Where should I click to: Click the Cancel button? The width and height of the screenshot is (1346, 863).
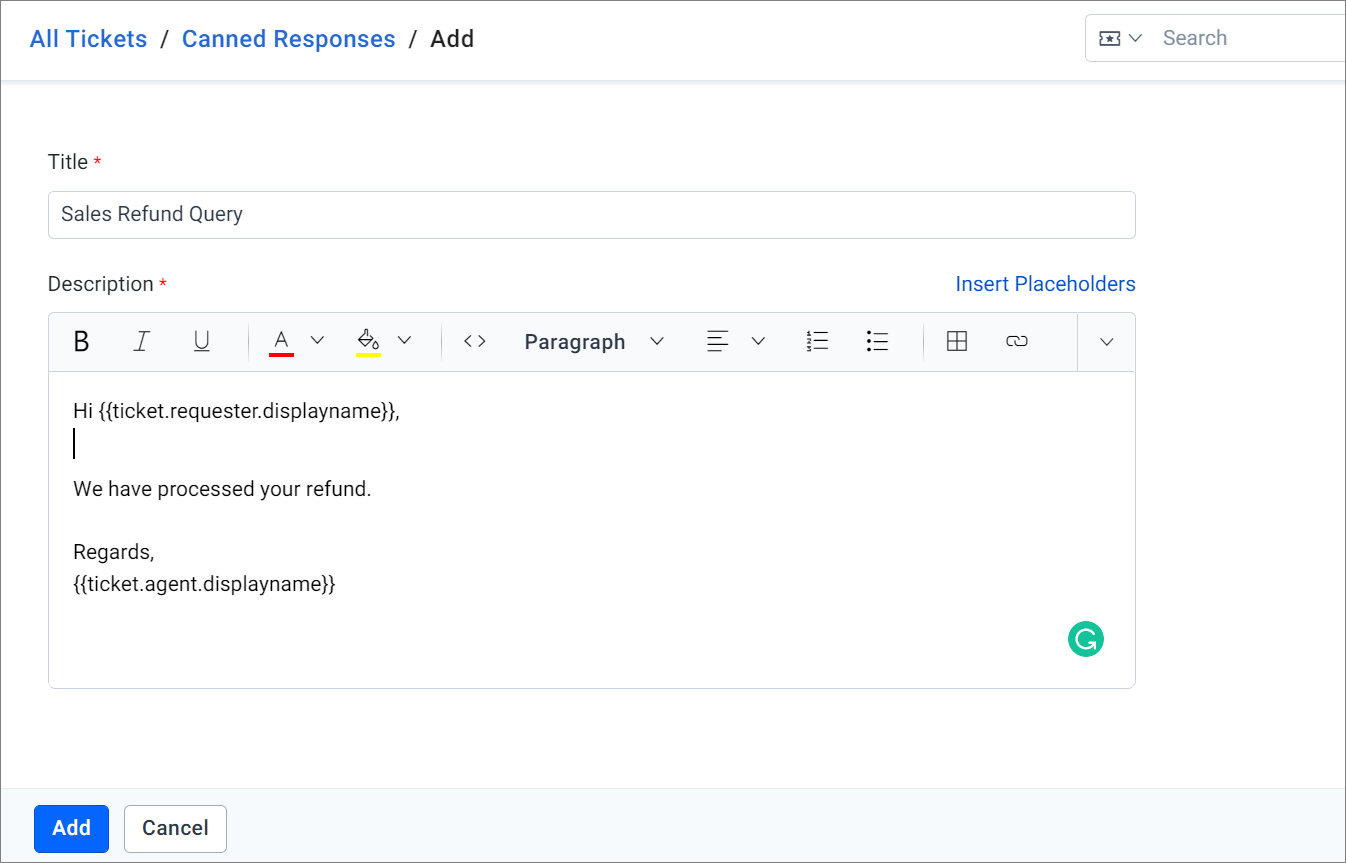175,828
